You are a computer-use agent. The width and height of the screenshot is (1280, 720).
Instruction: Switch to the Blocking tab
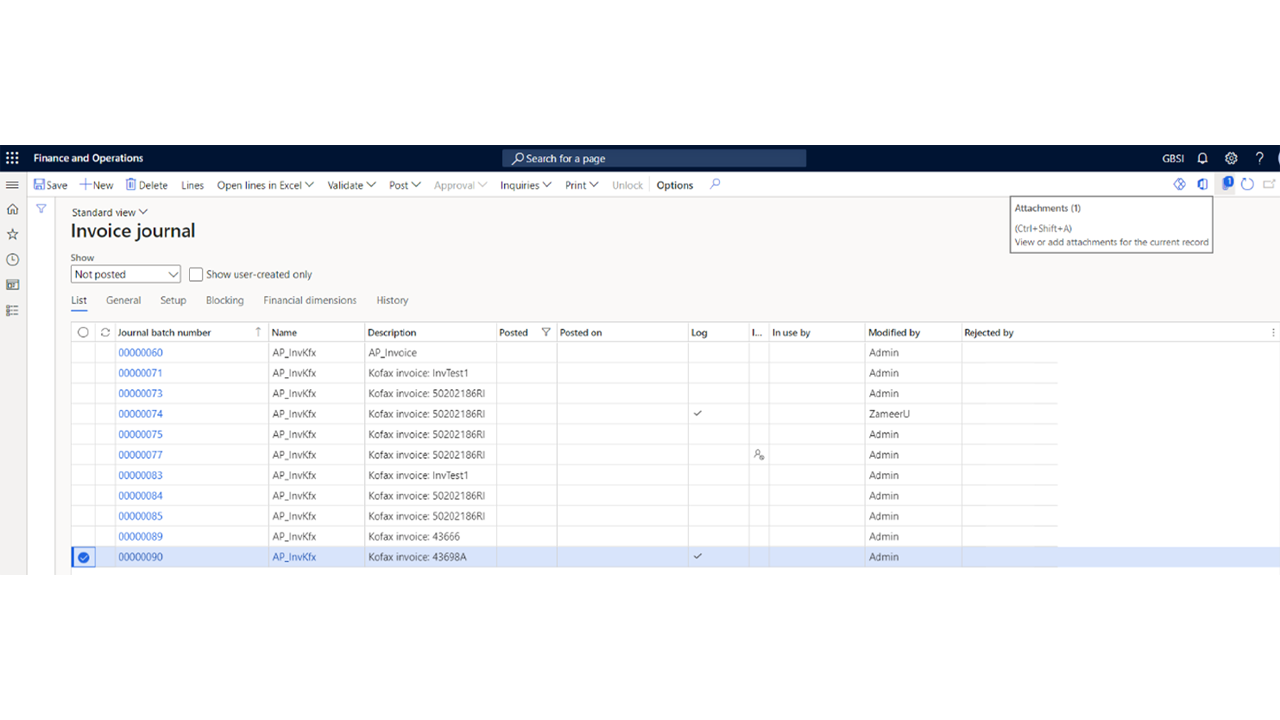pos(225,300)
